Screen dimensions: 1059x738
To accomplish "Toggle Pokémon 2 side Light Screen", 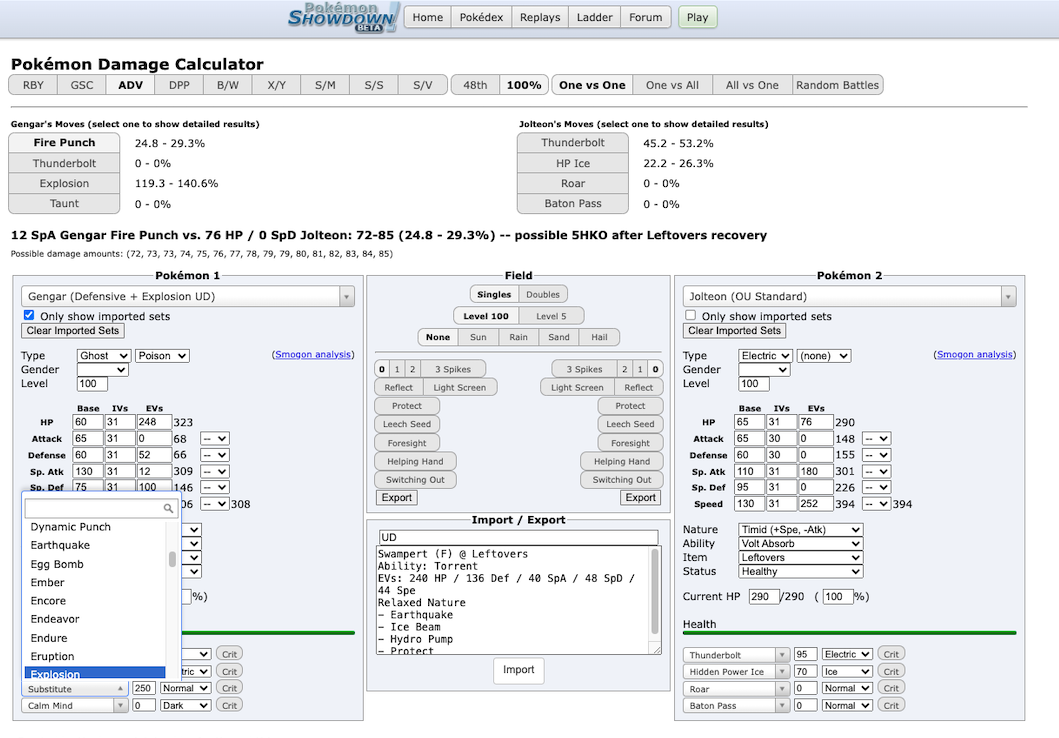I will pos(577,388).
